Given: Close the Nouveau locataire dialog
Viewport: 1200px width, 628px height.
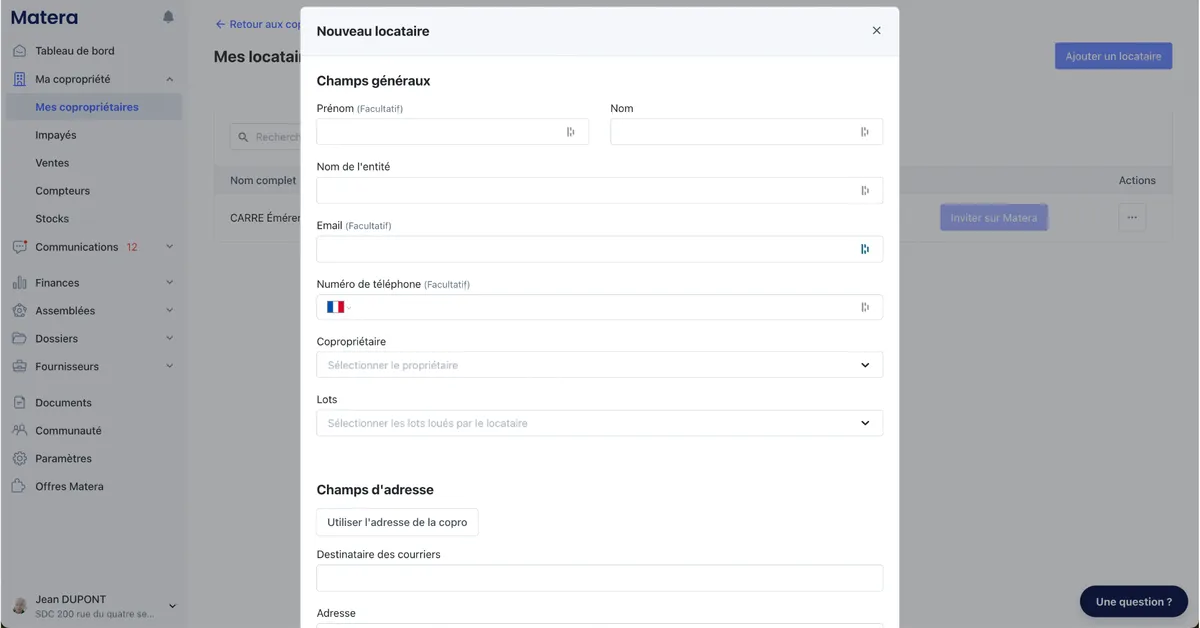Looking at the screenshot, I should (x=876, y=31).
